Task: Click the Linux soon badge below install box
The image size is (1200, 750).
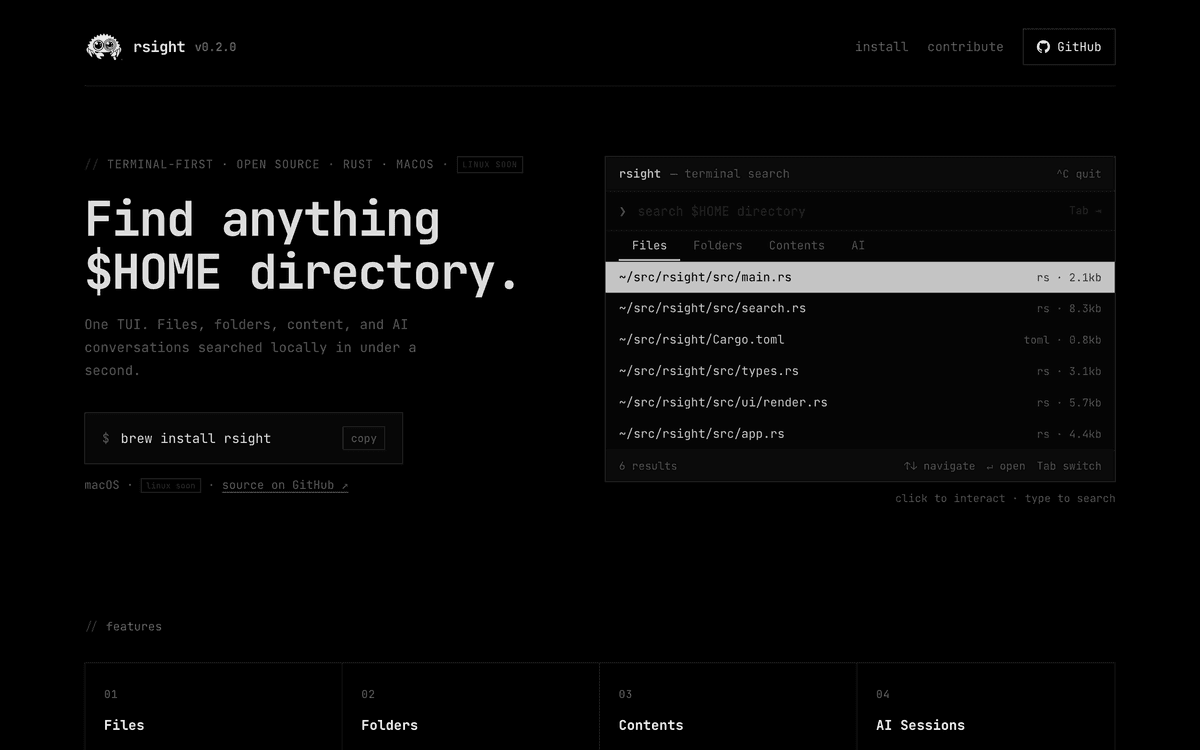Action: pyautogui.click(x=170, y=485)
